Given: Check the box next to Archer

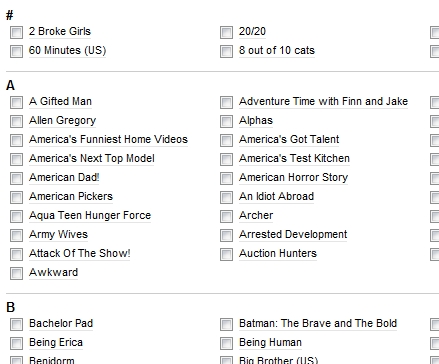Looking at the screenshot, I should point(226,217).
